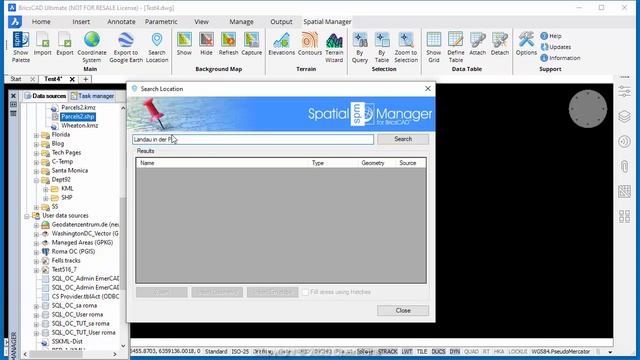The height and width of the screenshot is (360, 640).
Task: Expand the Santa Monica folder
Action: pyautogui.click(x=36, y=171)
